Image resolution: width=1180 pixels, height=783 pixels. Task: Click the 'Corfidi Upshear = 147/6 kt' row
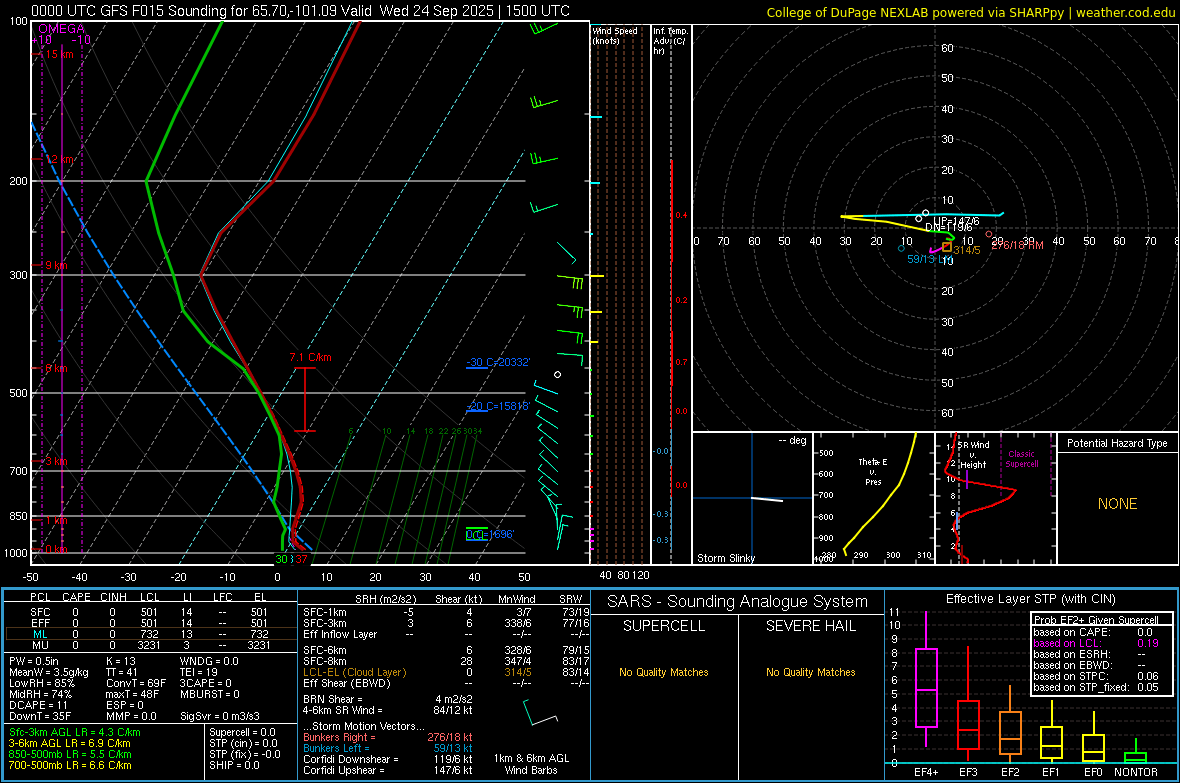(x=388, y=770)
